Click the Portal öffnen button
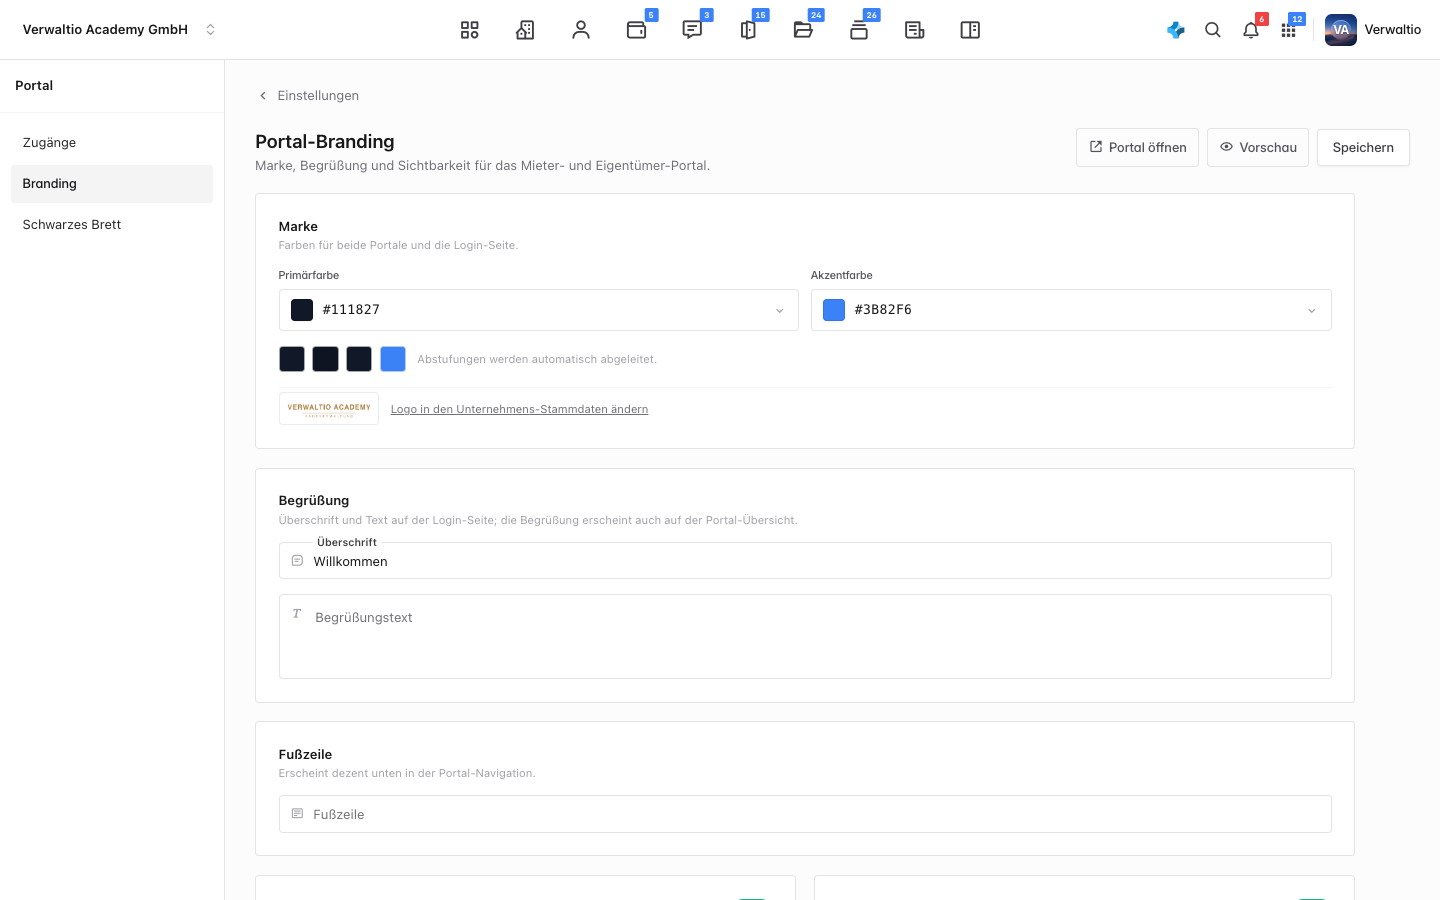 click(x=1137, y=147)
